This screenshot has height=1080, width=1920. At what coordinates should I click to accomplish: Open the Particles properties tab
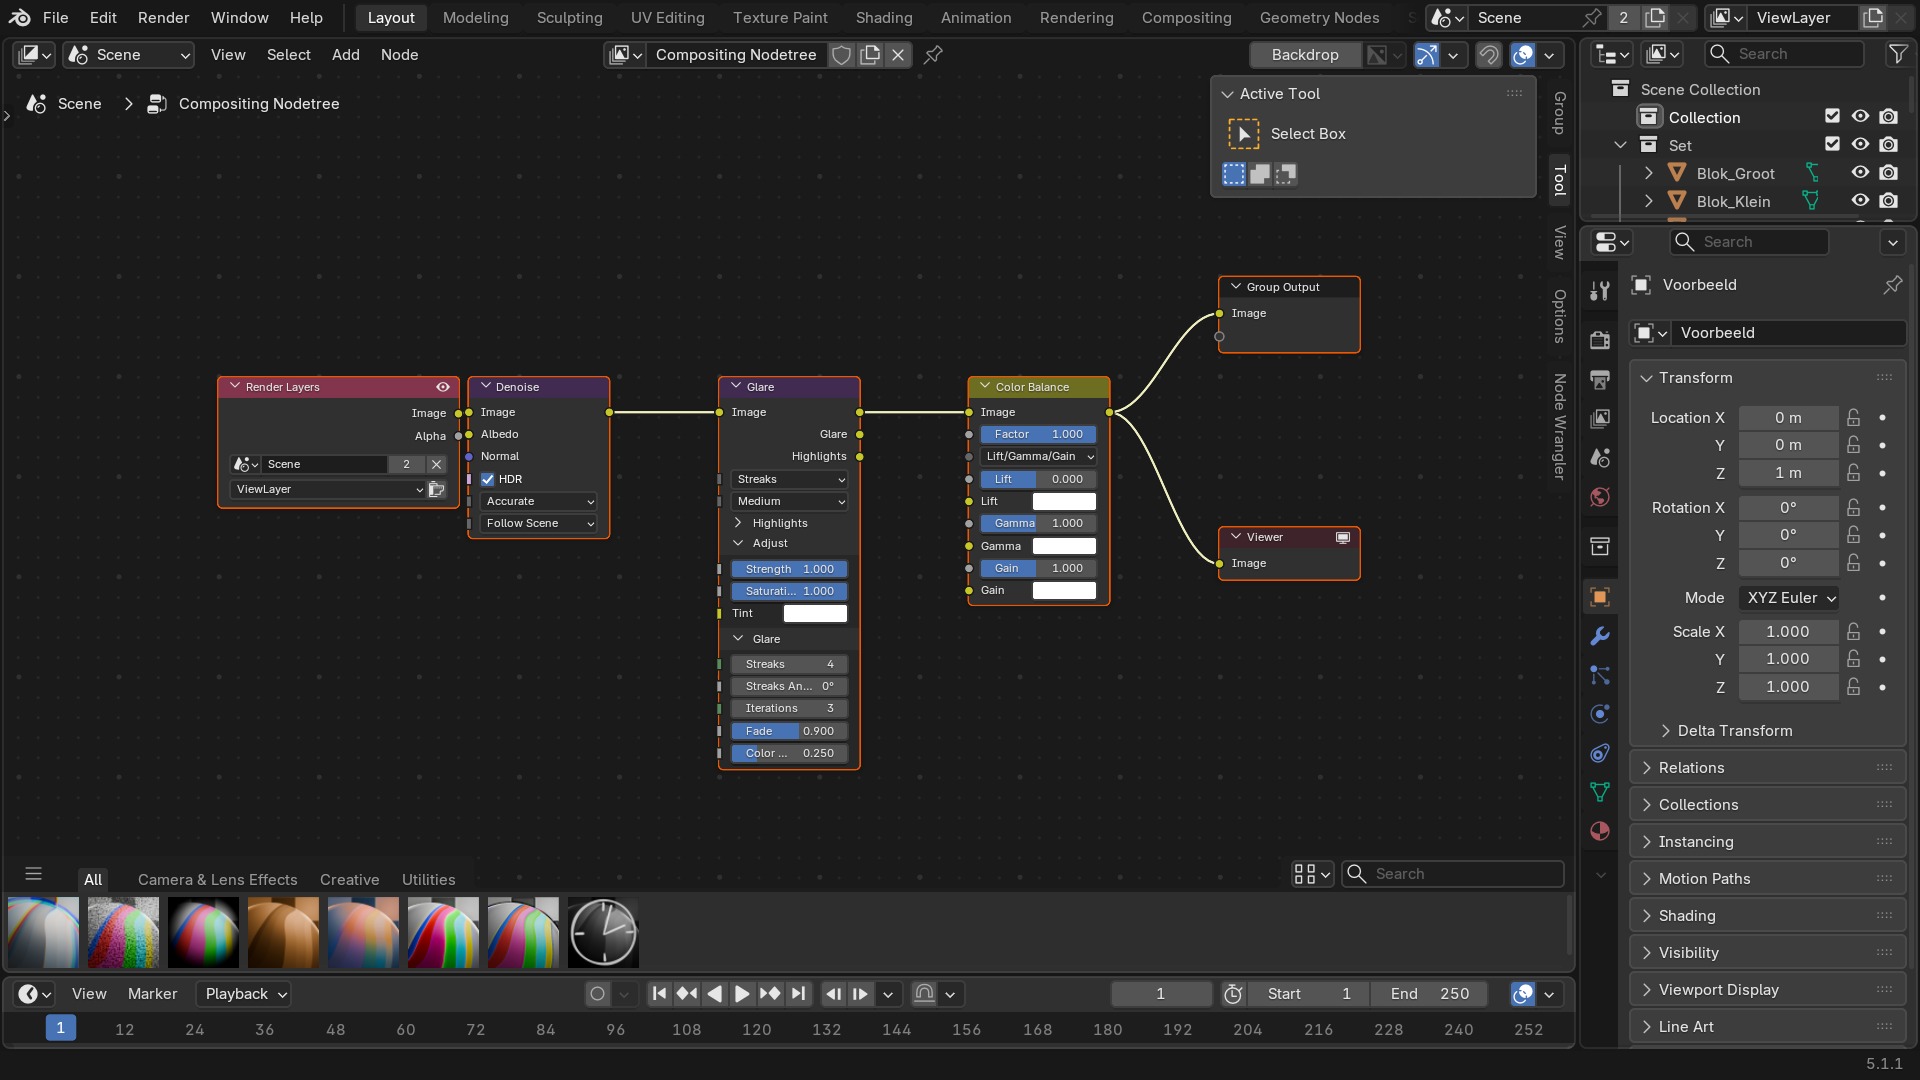[1600, 675]
